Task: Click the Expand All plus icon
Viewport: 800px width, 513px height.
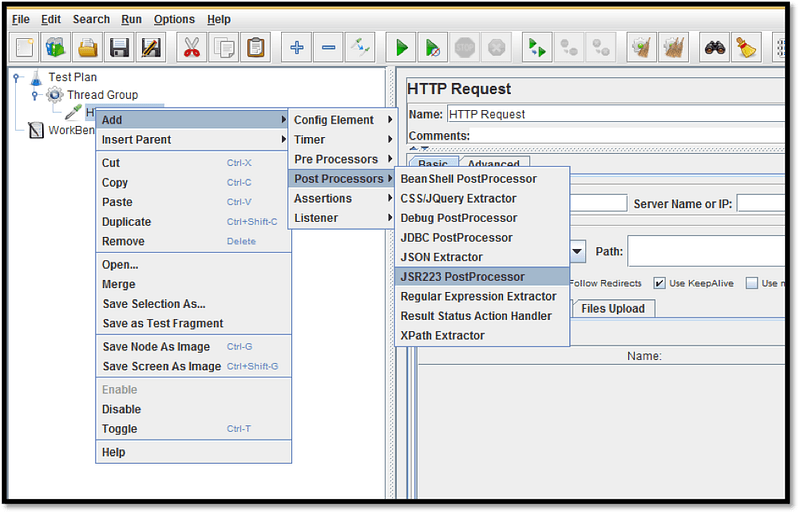Action: pyautogui.click(x=297, y=46)
